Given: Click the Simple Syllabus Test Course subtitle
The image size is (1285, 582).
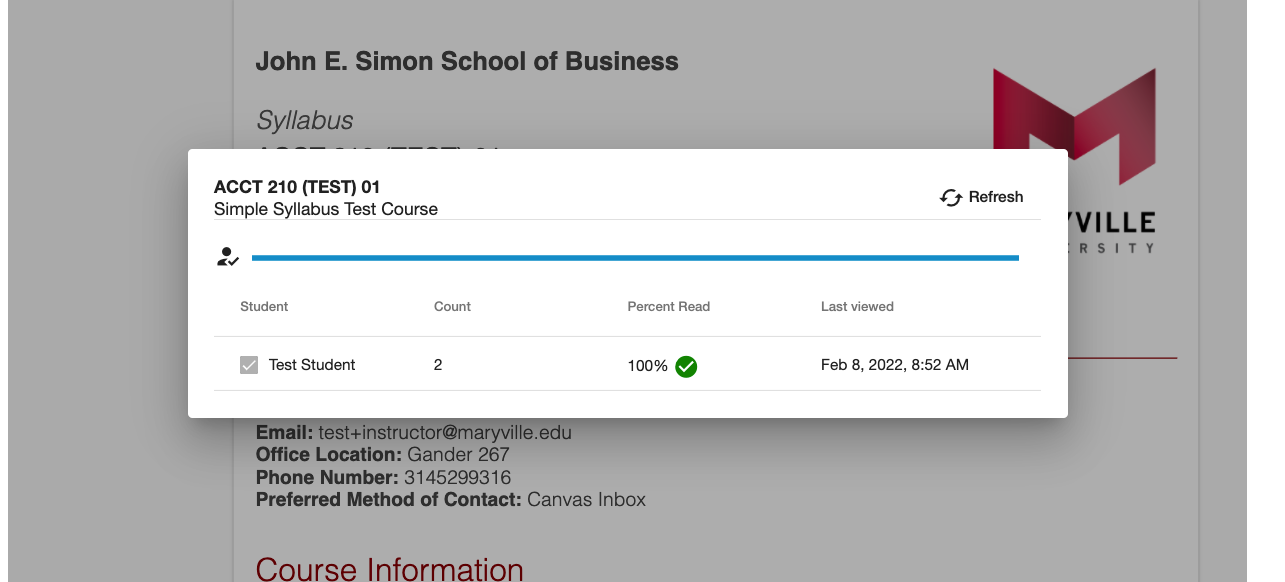Looking at the screenshot, I should tap(326, 209).
